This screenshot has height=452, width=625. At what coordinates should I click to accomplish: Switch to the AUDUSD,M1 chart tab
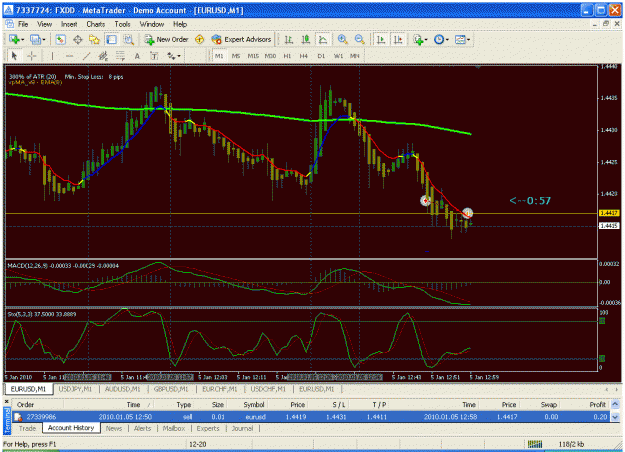coord(122,389)
